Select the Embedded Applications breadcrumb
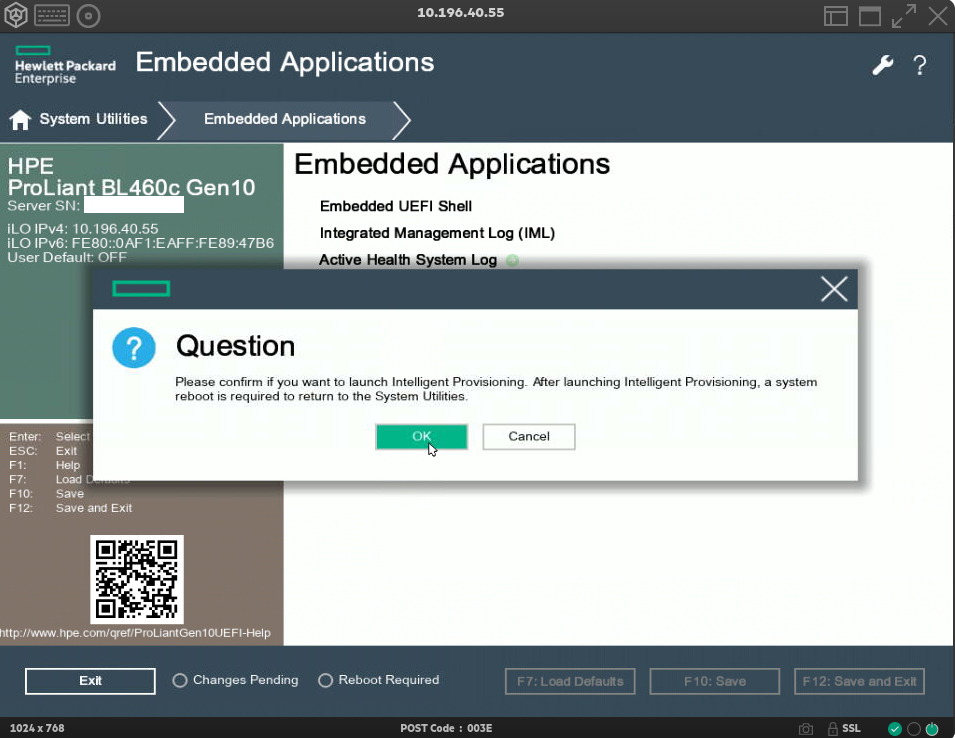Screen dimensions: 955x738 pos(285,119)
